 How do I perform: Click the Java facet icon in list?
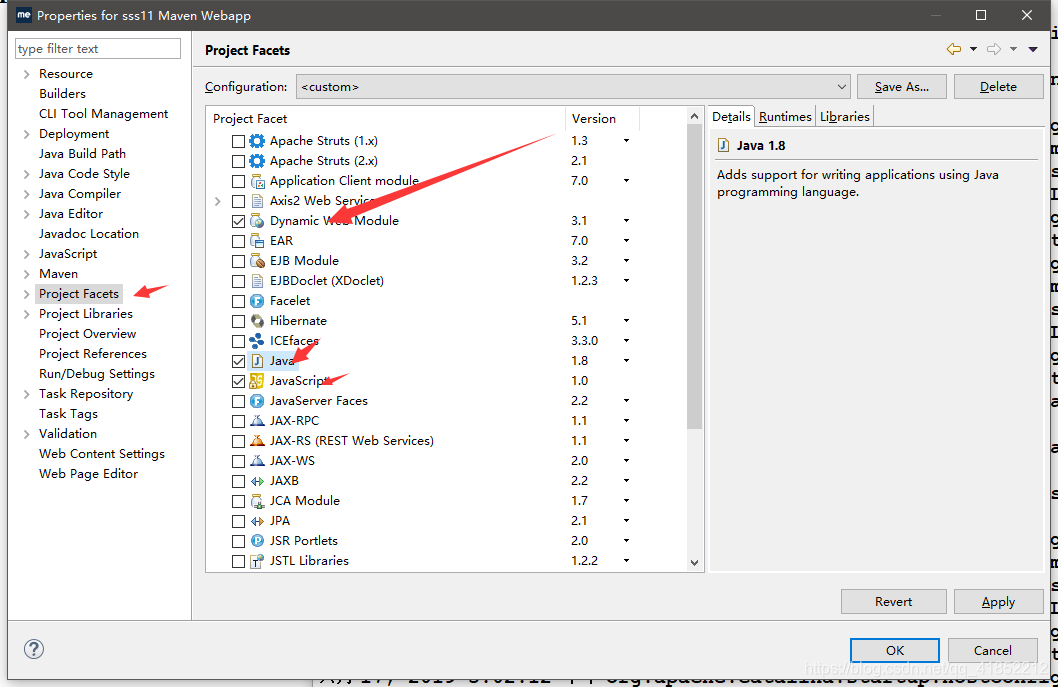point(257,361)
